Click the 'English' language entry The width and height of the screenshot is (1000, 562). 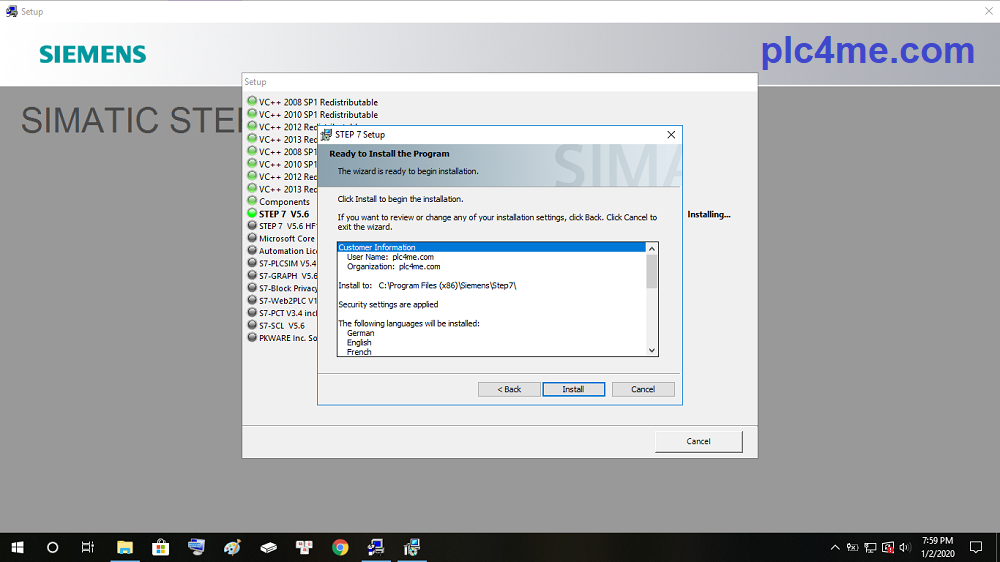[359, 343]
